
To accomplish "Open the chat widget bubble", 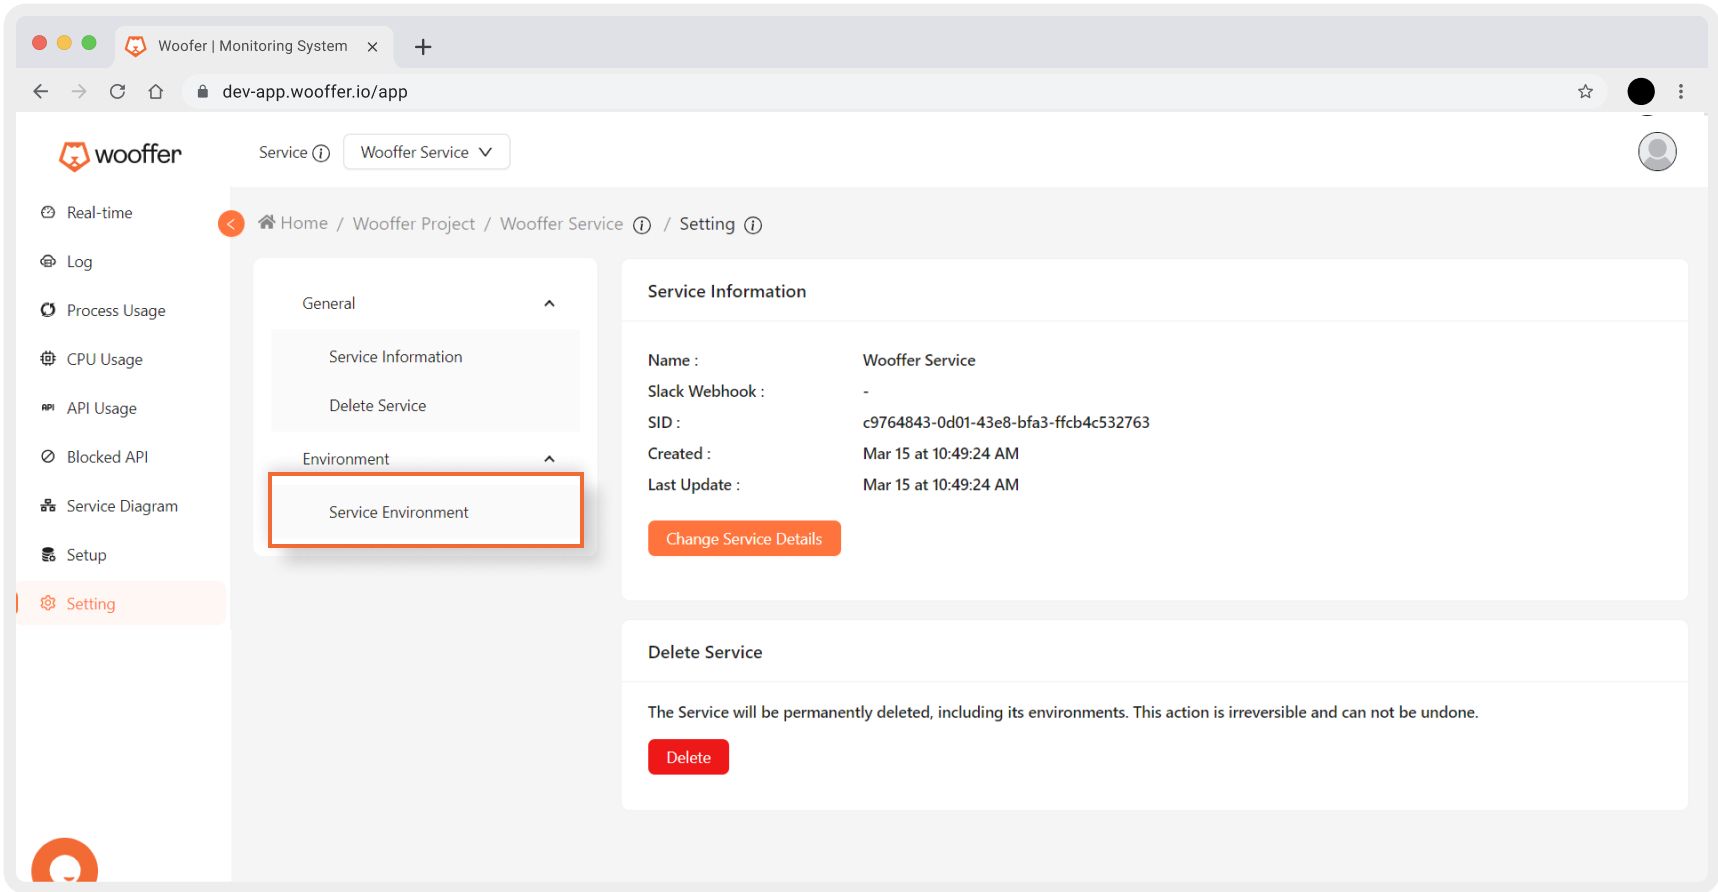I will point(65,862).
